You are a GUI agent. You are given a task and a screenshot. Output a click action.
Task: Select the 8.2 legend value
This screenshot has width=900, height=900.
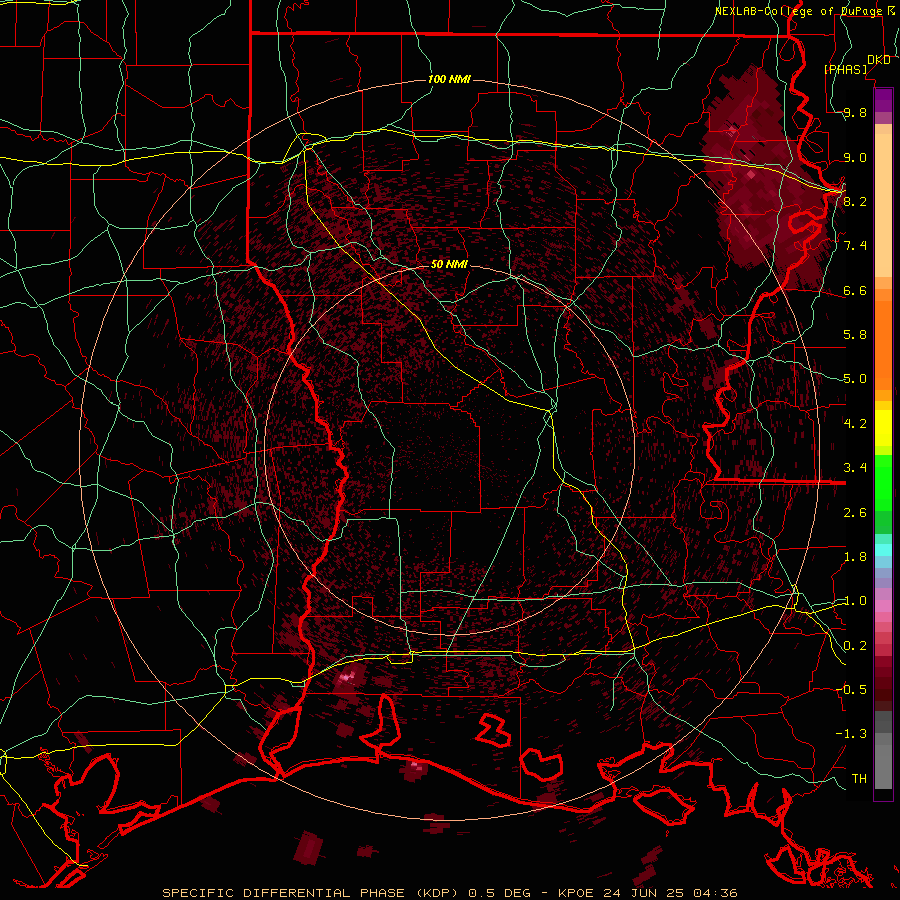click(855, 201)
